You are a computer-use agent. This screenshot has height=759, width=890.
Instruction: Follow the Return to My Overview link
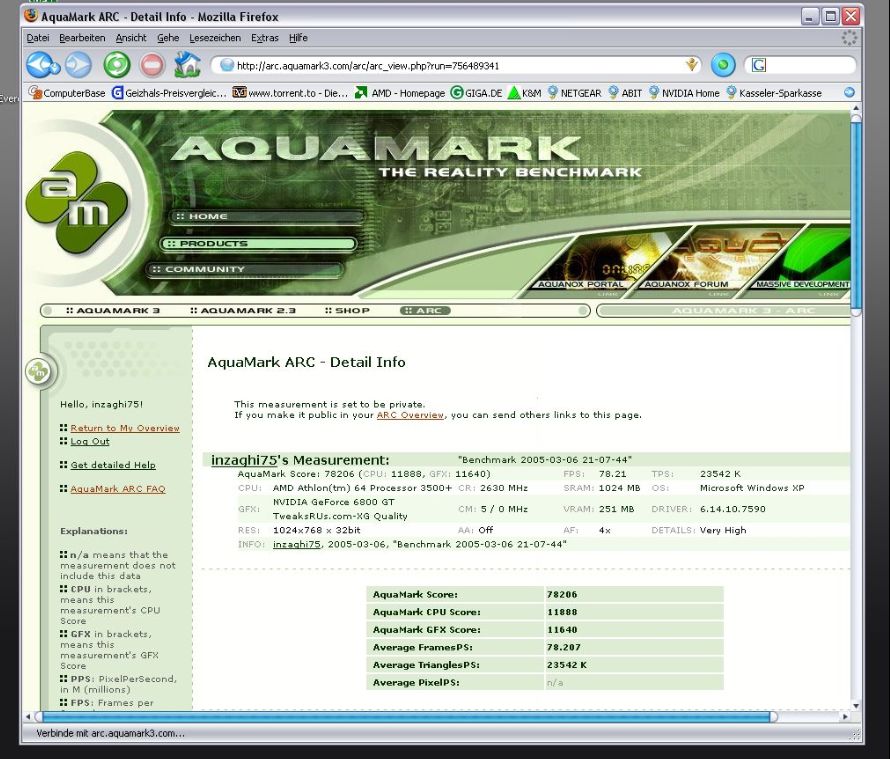[125, 428]
